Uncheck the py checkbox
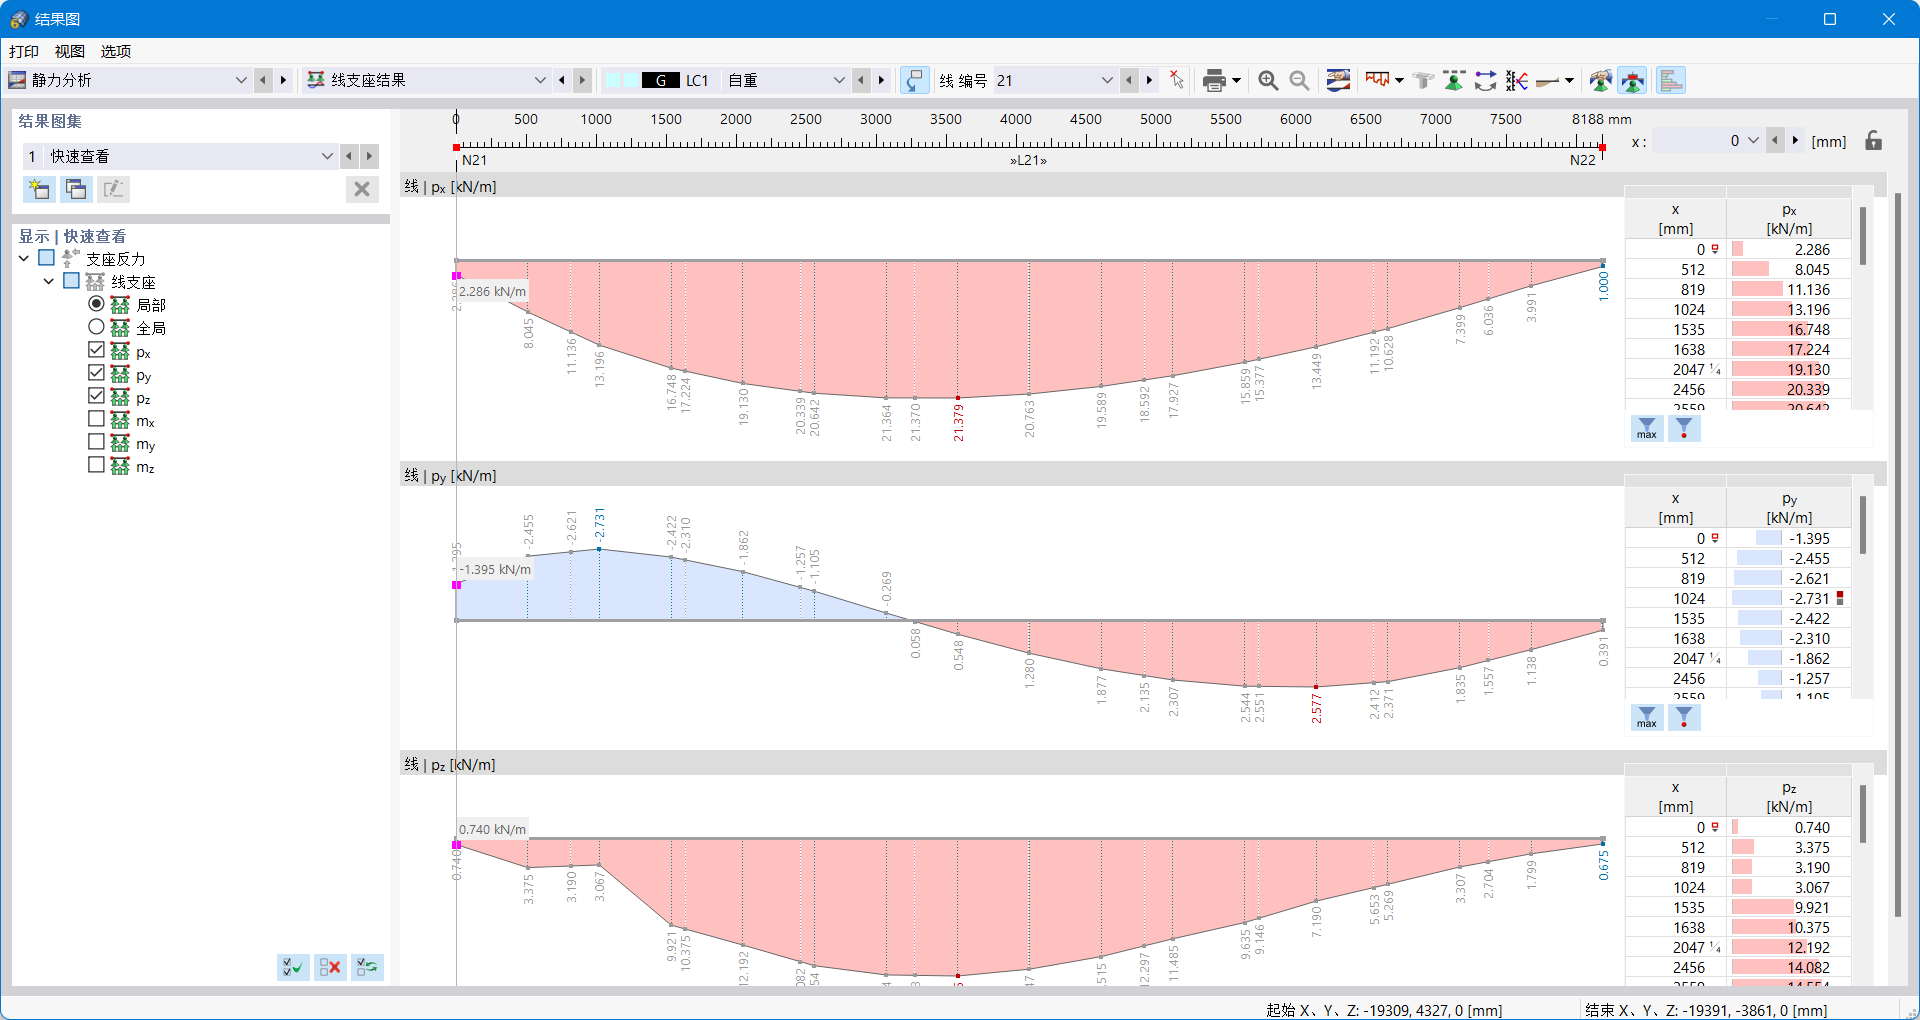Image resolution: width=1920 pixels, height=1020 pixels. pyautogui.click(x=96, y=373)
